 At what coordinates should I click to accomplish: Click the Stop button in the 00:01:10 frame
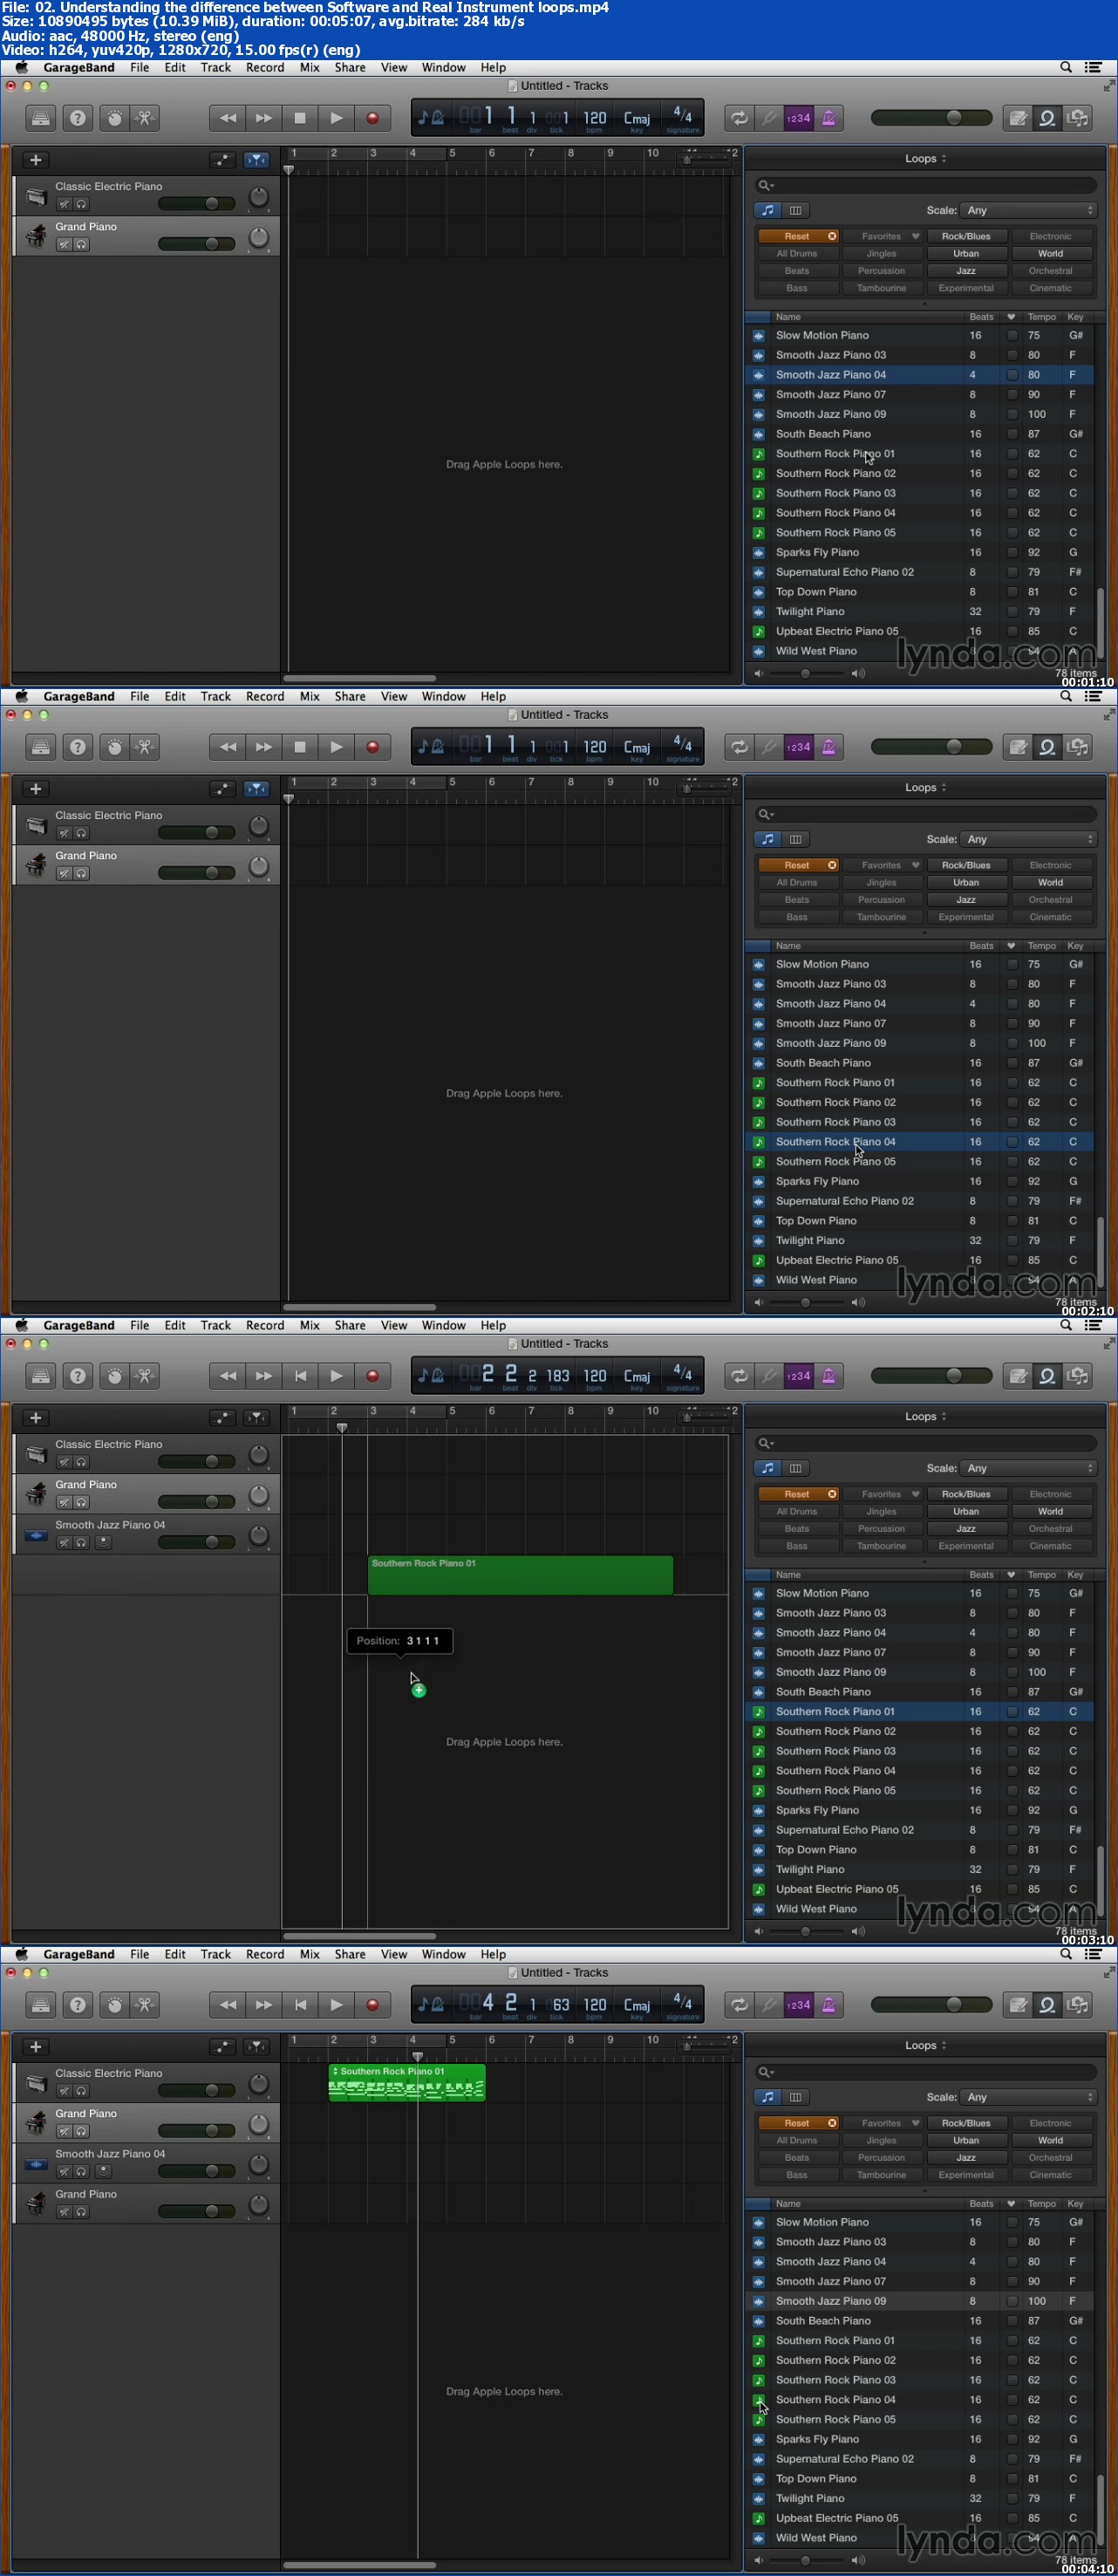(300, 118)
